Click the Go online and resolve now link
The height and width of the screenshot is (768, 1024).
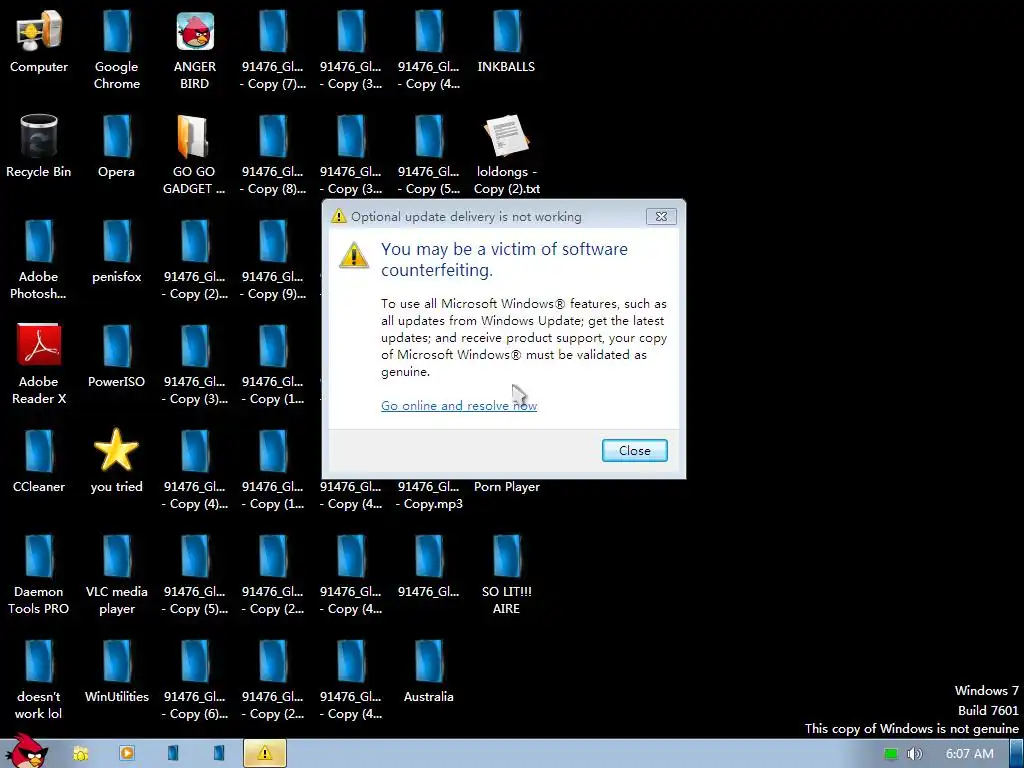[x=458, y=406]
